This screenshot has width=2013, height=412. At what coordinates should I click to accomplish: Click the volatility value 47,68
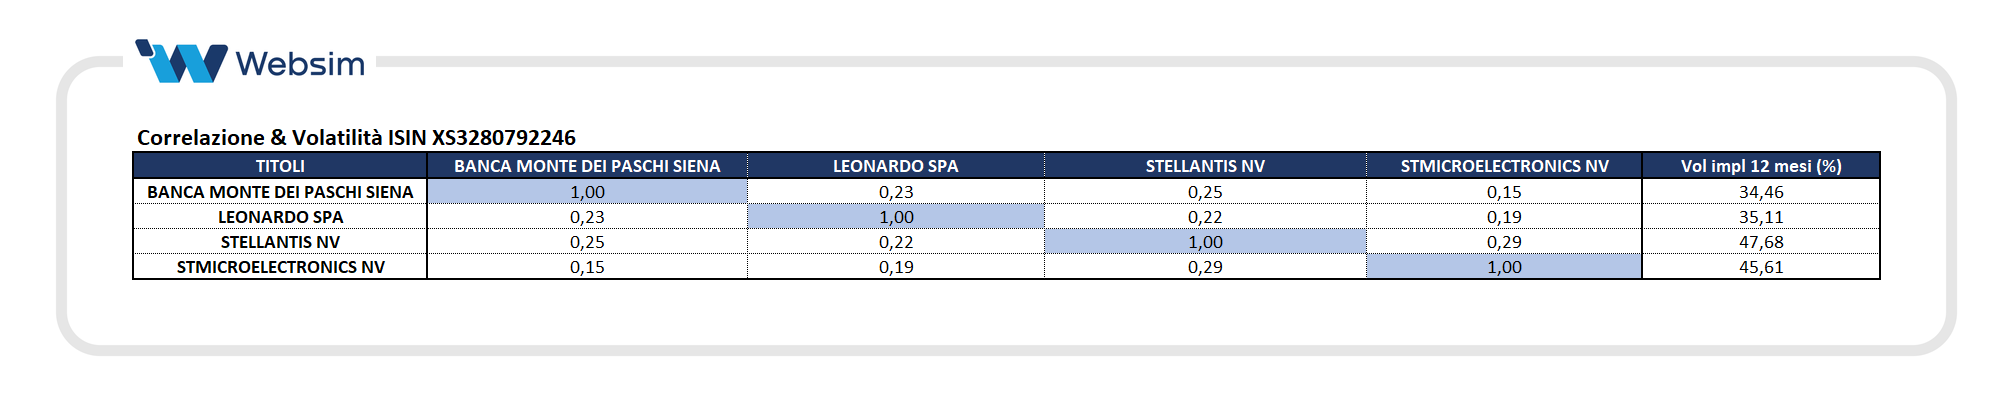click(x=1761, y=242)
